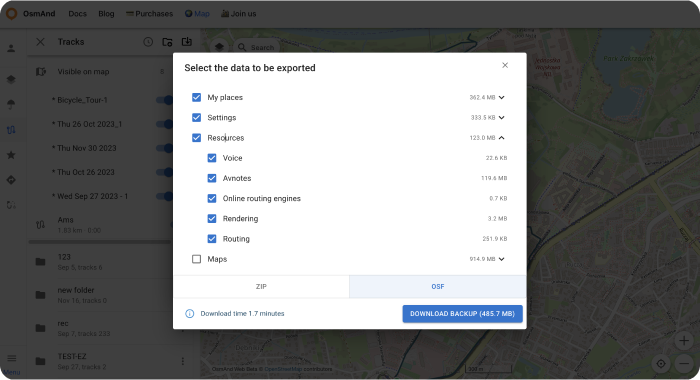Open the tracks sidebar icon
Screen dimensions: 700x380
(x=11, y=130)
